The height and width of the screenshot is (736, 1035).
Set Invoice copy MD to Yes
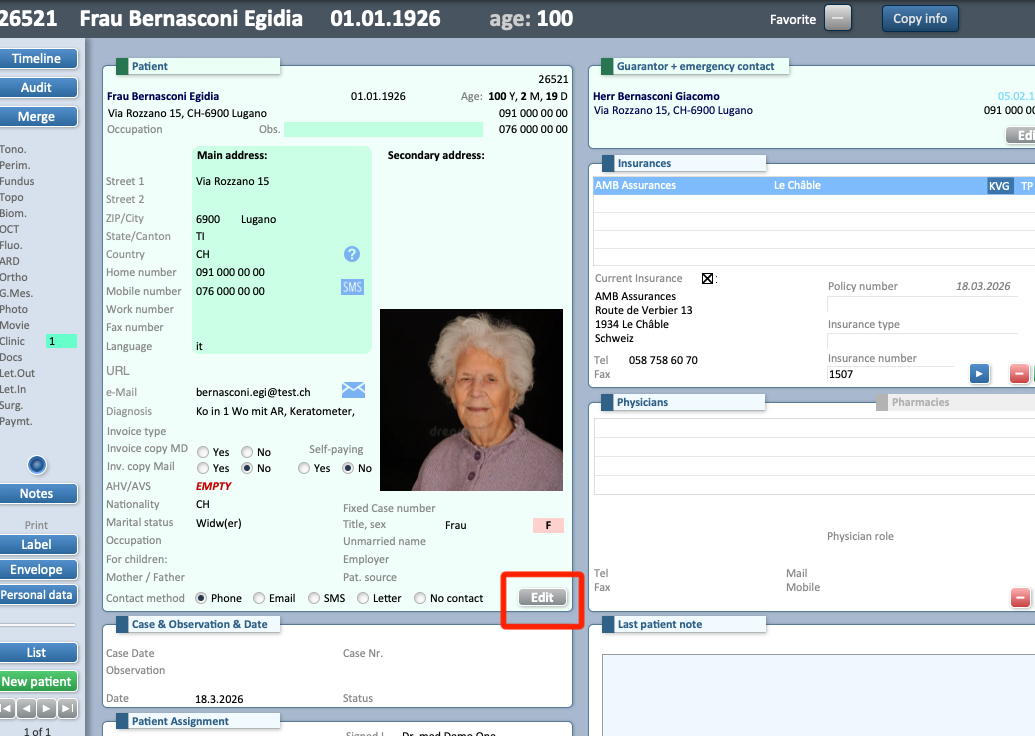[203, 452]
